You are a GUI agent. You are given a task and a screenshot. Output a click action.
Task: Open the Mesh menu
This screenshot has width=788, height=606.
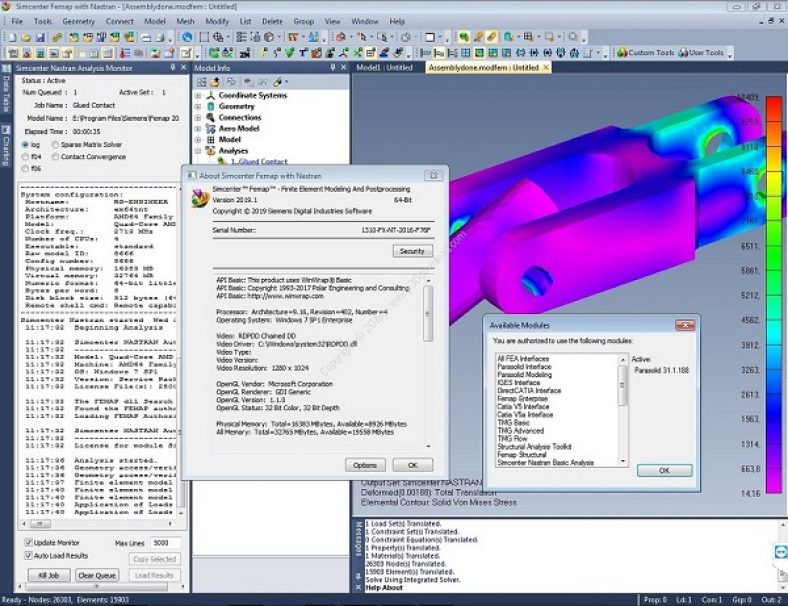(186, 20)
